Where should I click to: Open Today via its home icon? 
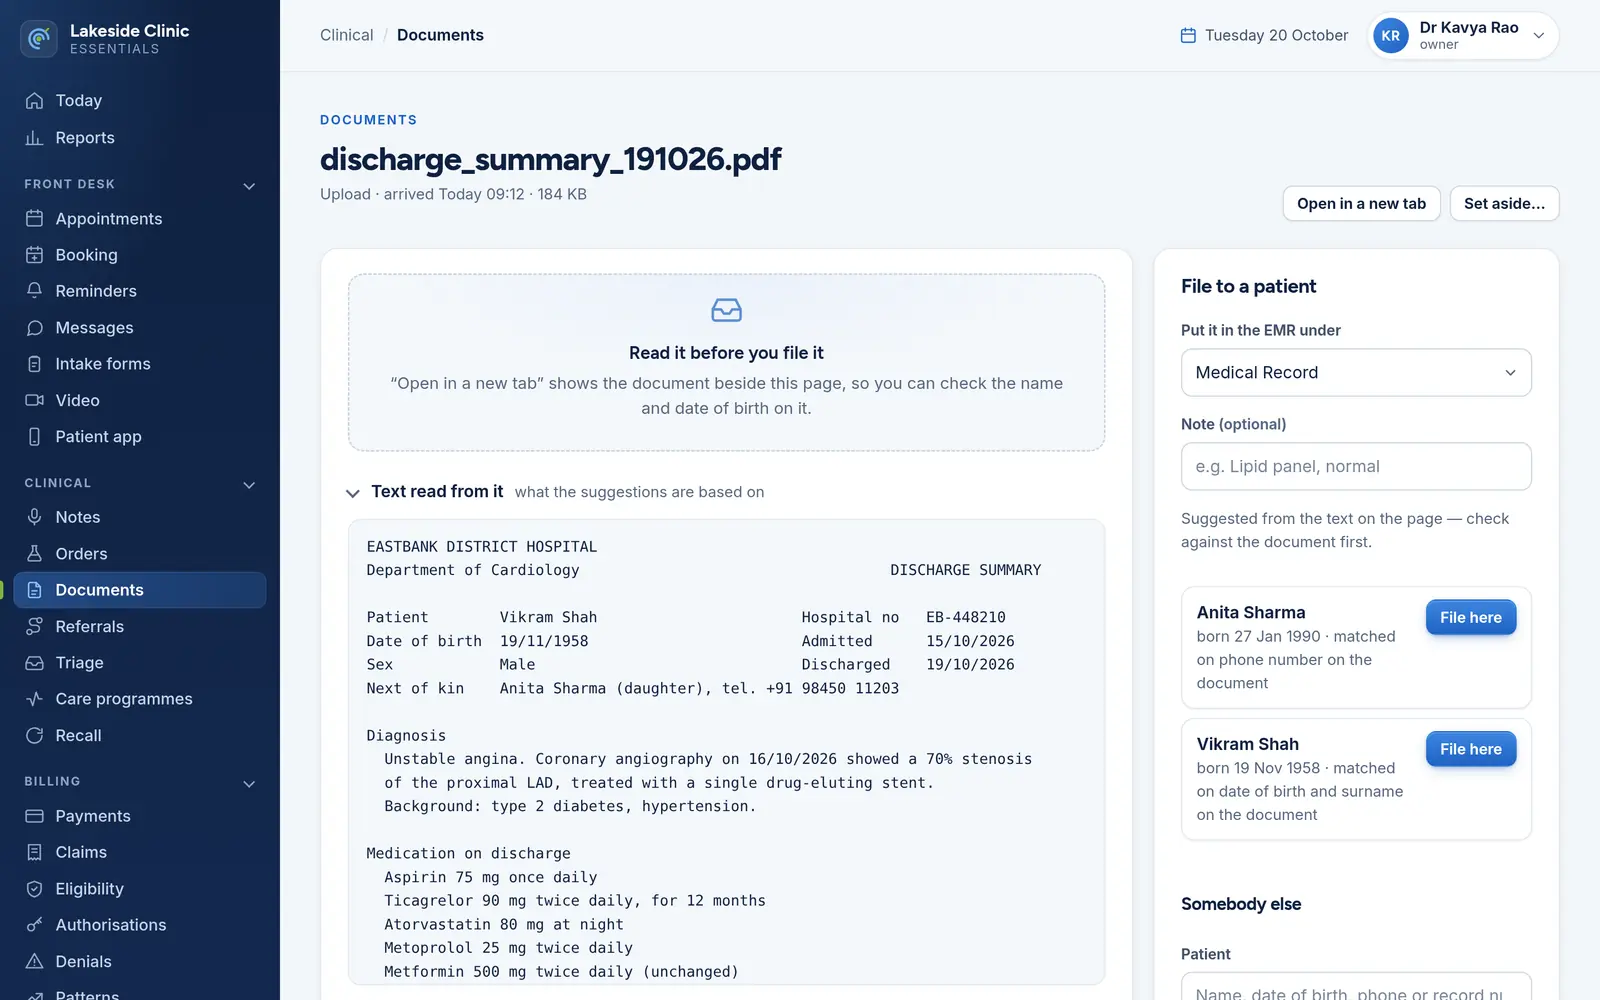tap(35, 101)
